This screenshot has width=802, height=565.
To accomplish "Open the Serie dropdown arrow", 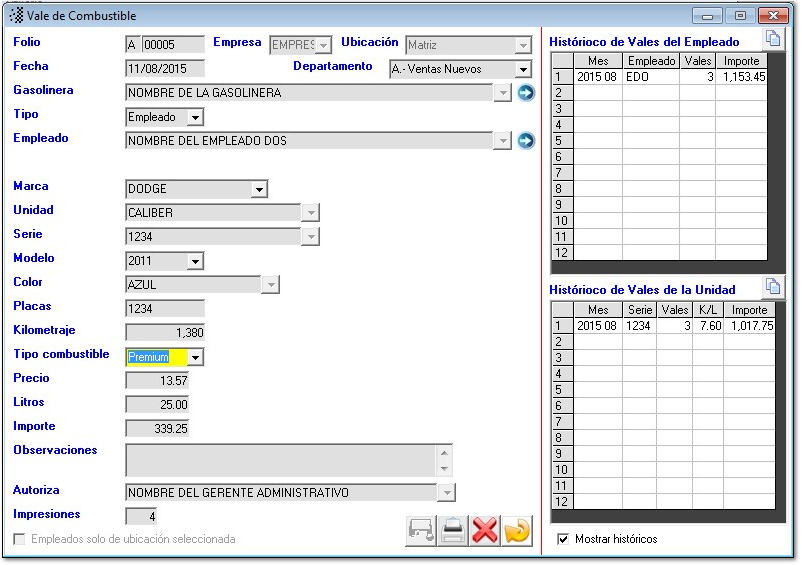I will 311,237.
